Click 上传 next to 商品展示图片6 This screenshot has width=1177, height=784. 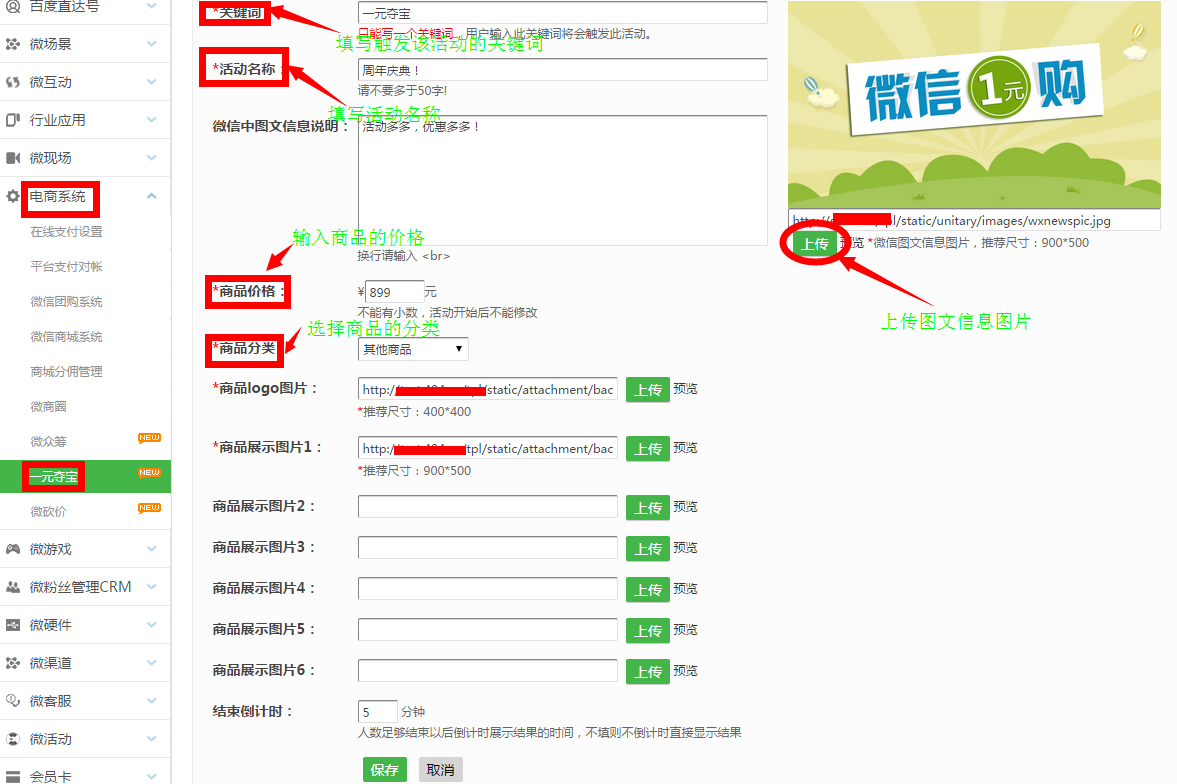(648, 671)
